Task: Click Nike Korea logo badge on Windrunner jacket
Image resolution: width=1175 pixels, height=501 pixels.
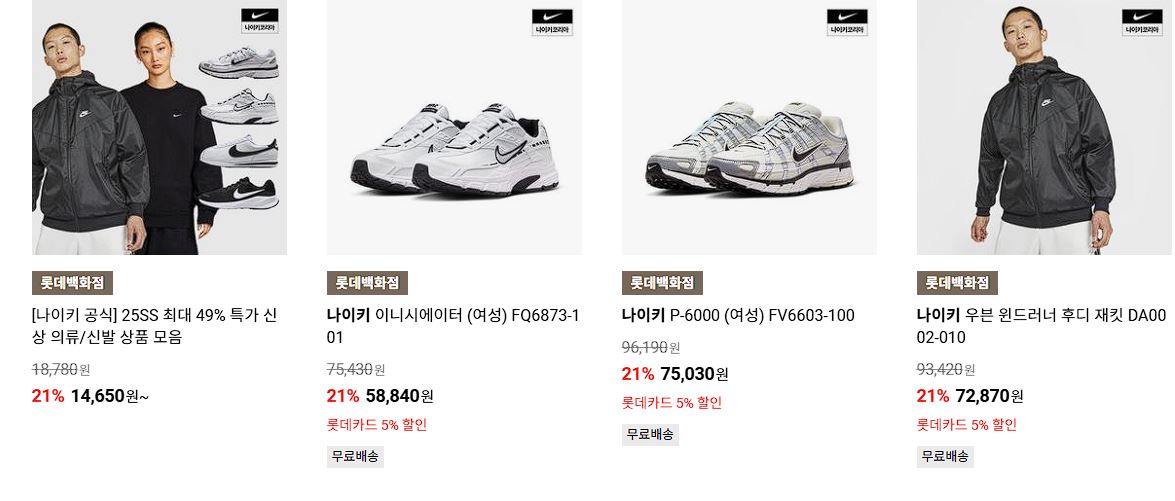Action: click(1142, 22)
